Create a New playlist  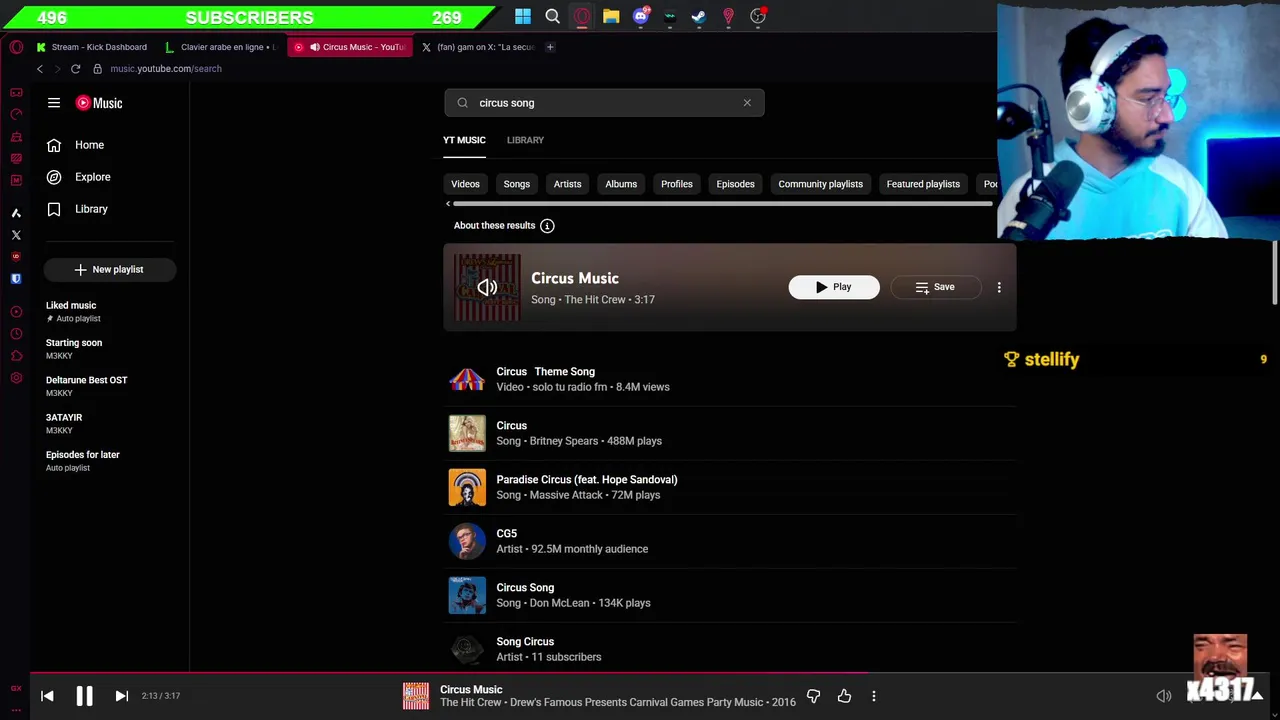(x=110, y=269)
